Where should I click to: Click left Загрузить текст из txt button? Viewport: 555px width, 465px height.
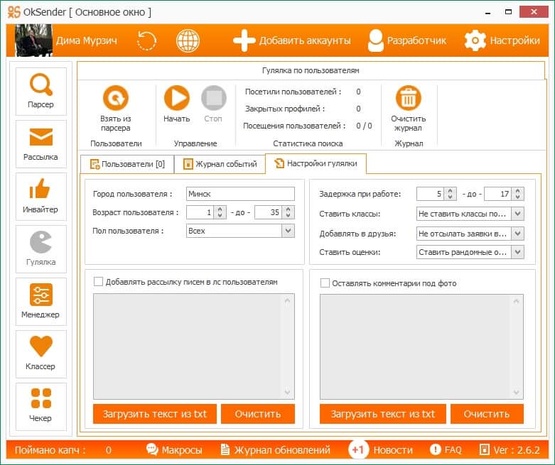click(x=155, y=414)
